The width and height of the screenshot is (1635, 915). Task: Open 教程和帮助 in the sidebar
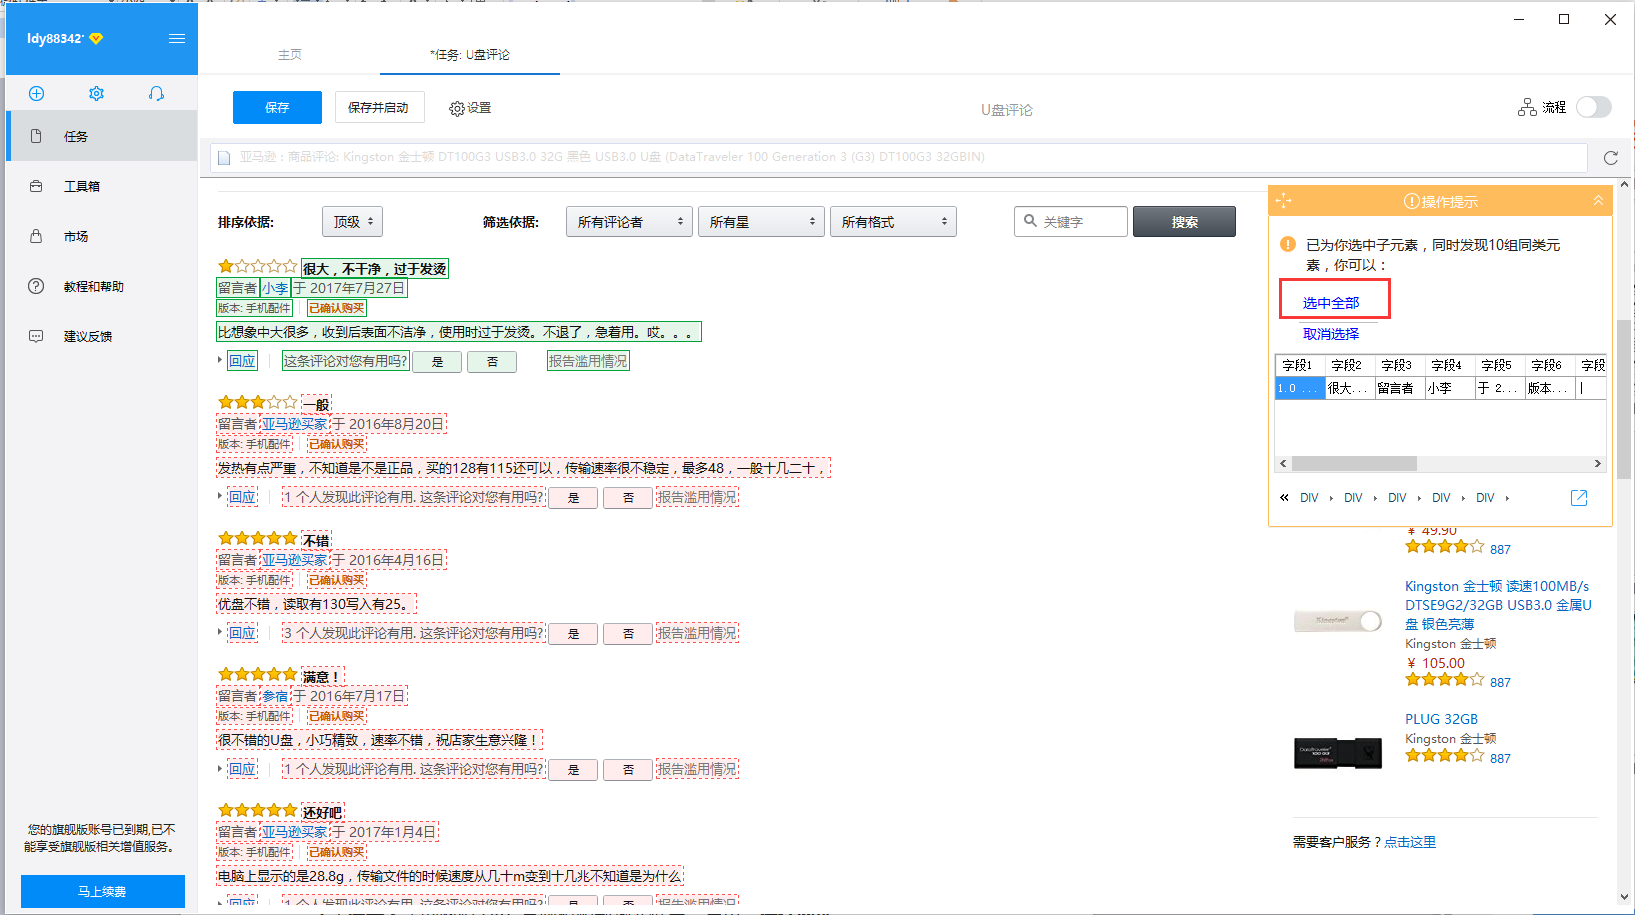pos(102,286)
